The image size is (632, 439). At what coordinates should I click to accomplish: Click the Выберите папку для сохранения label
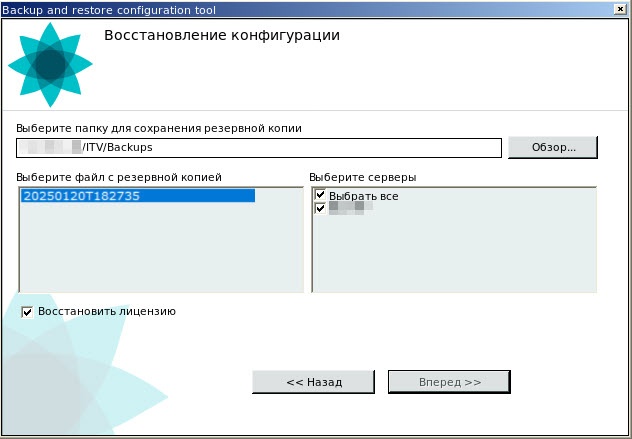point(159,128)
